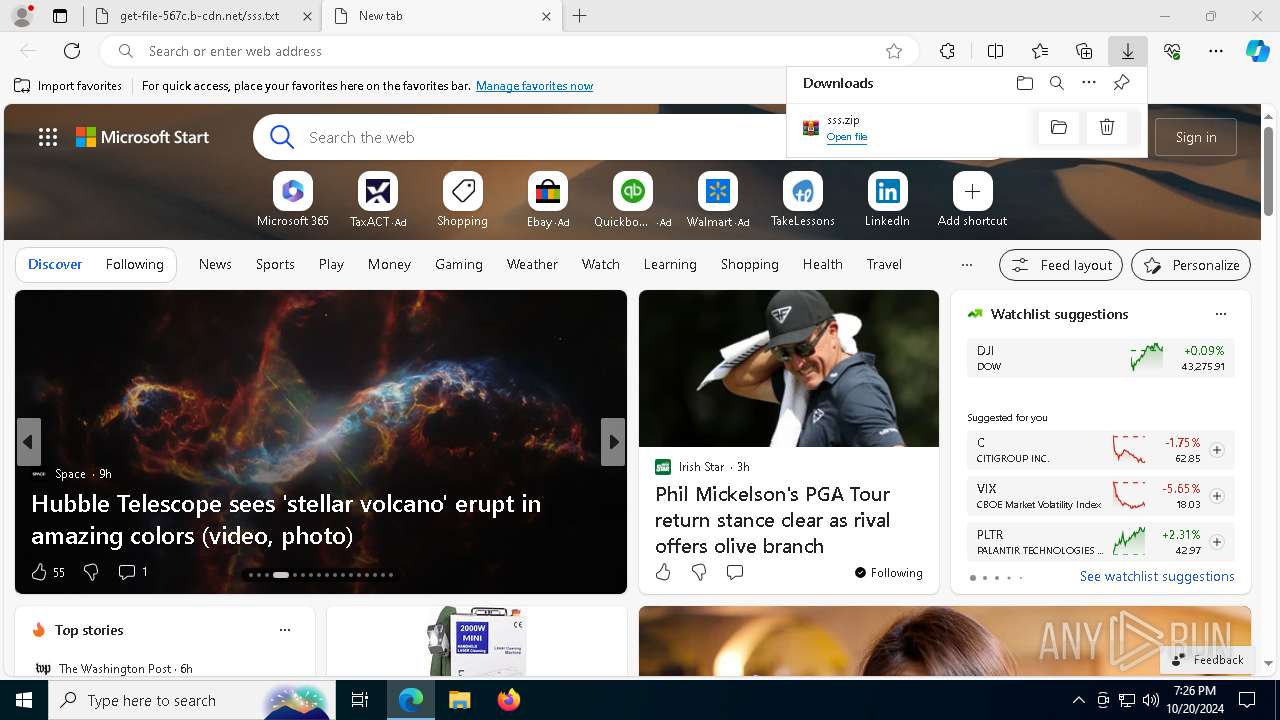Open Tab actions menu icon
Viewport: 1280px width, 720px height.
[60, 16]
